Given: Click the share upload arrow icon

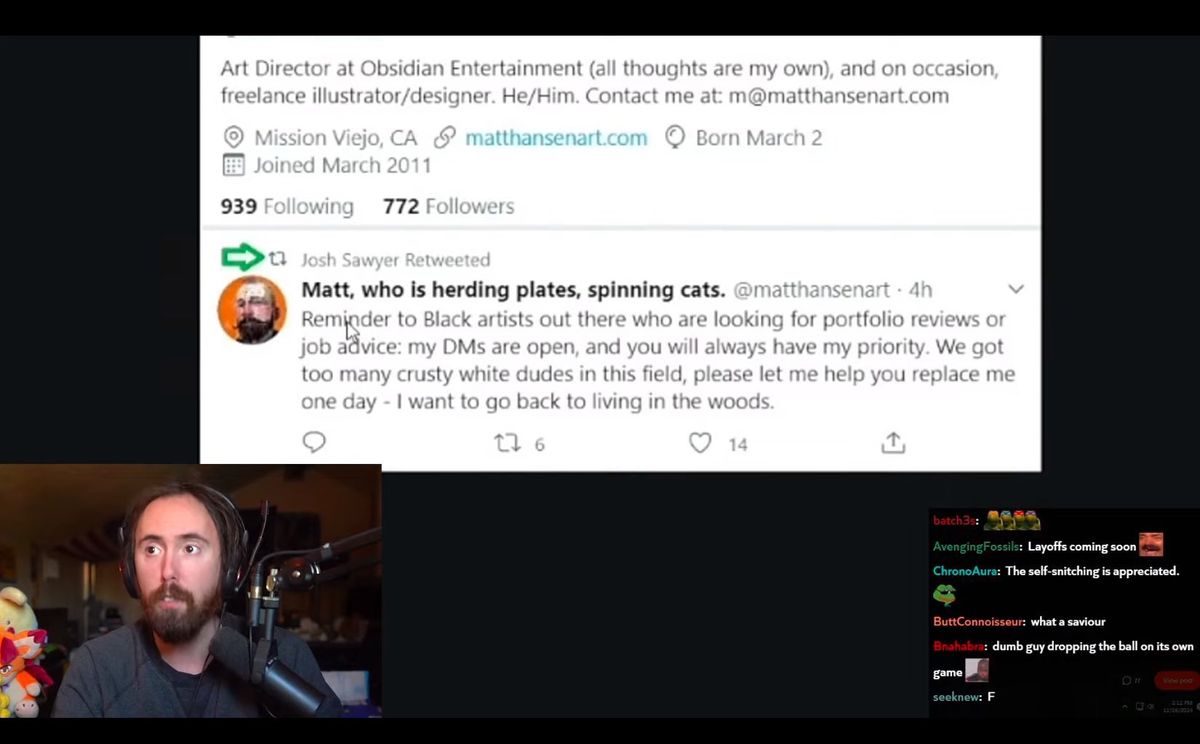Looking at the screenshot, I should coord(893,442).
